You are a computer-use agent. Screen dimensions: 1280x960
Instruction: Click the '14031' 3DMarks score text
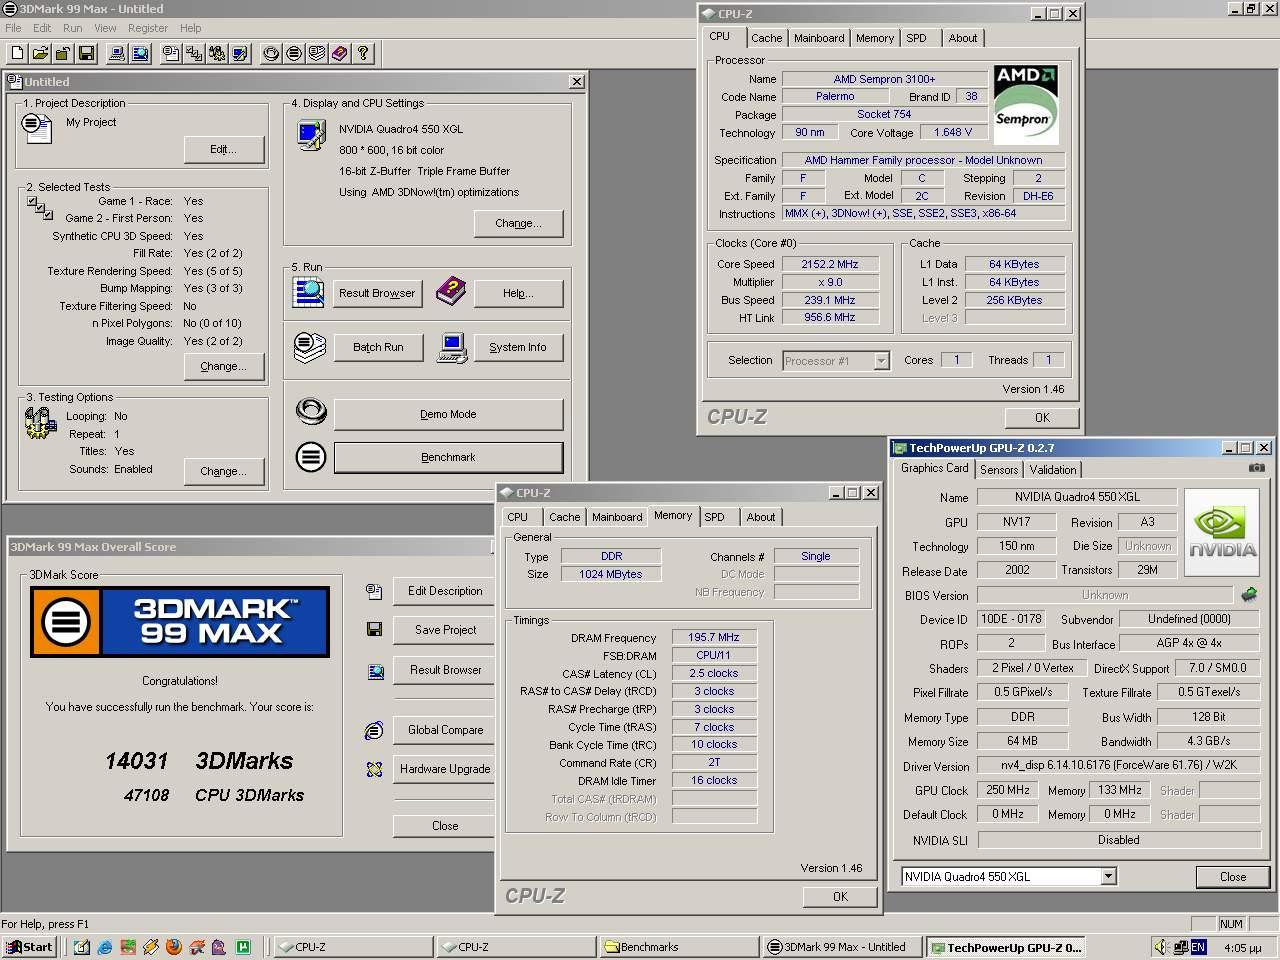pos(136,761)
